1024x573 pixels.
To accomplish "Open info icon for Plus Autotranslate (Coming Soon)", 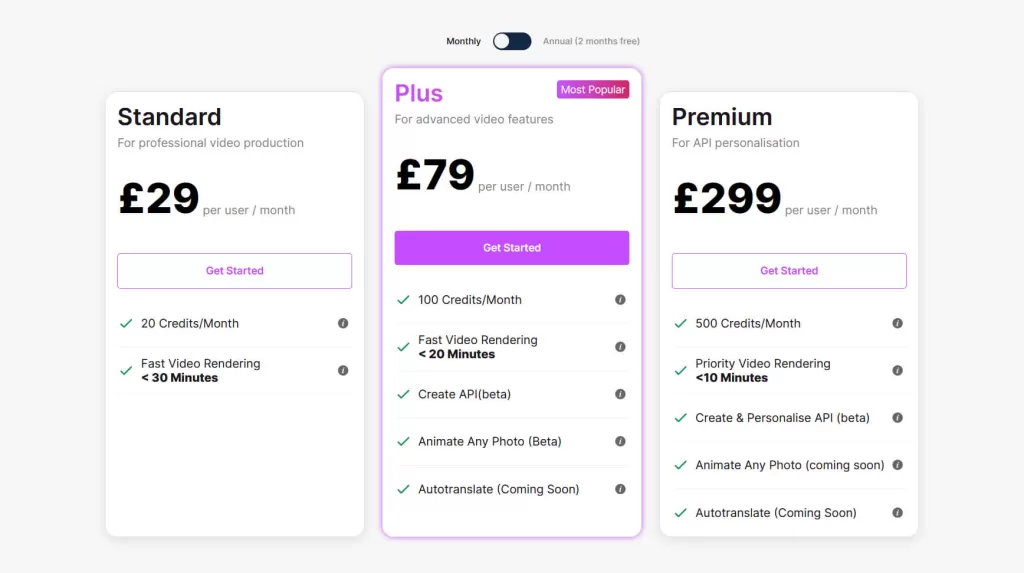I will (620, 489).
